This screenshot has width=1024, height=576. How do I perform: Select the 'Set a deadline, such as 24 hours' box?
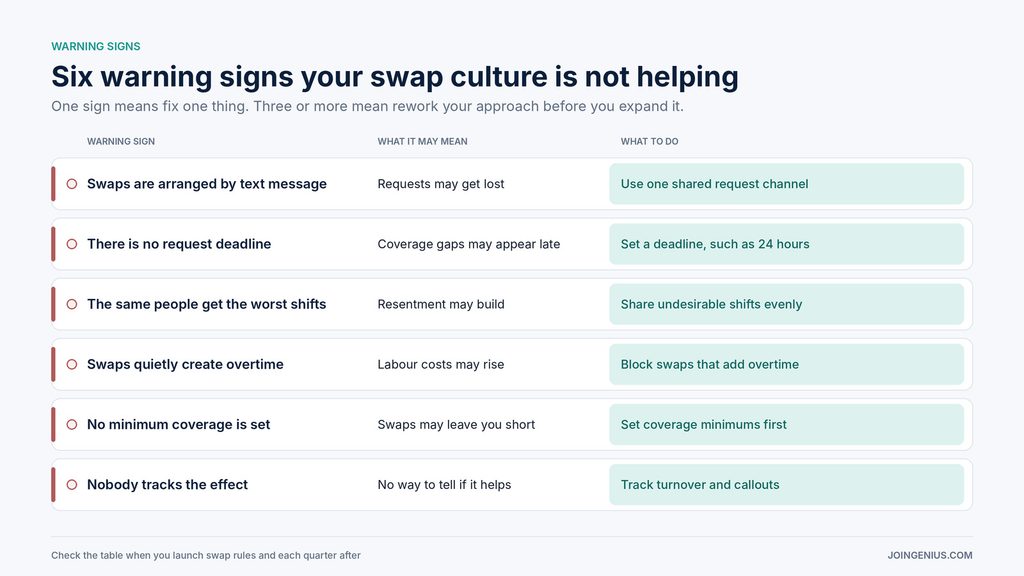click(x=786, y=244)
